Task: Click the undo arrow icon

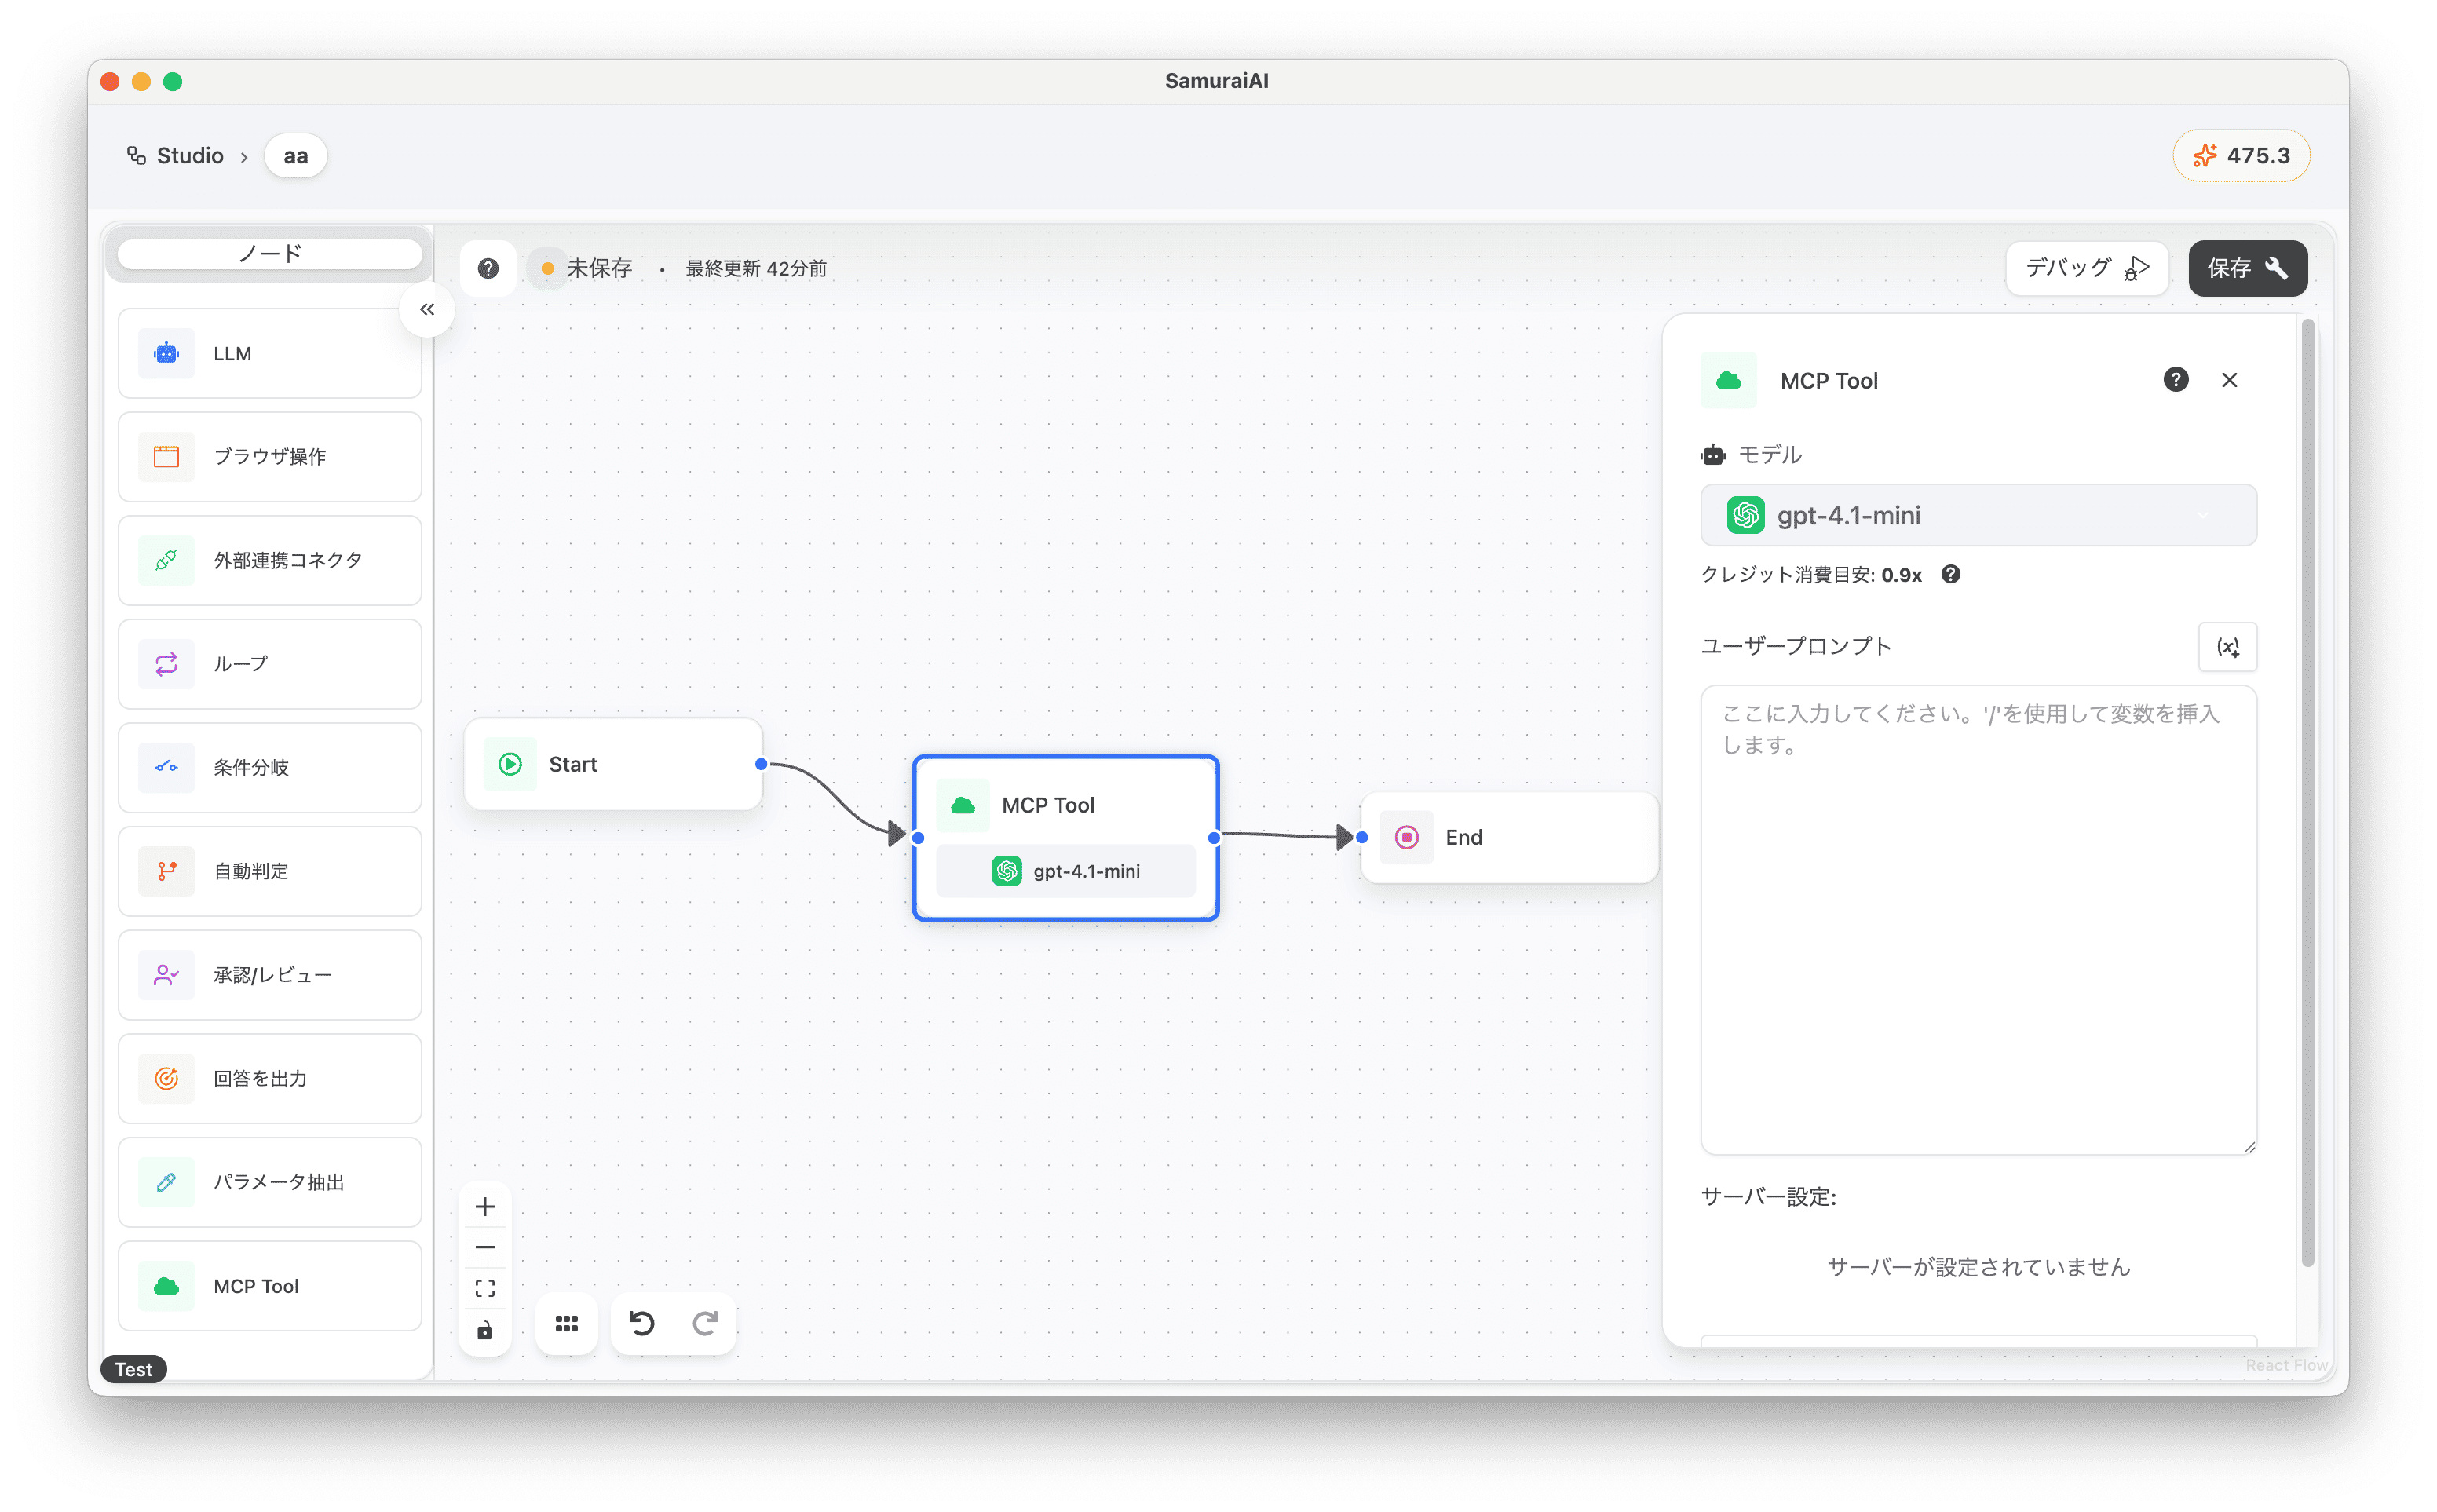Action: (x=641, y=1324)
